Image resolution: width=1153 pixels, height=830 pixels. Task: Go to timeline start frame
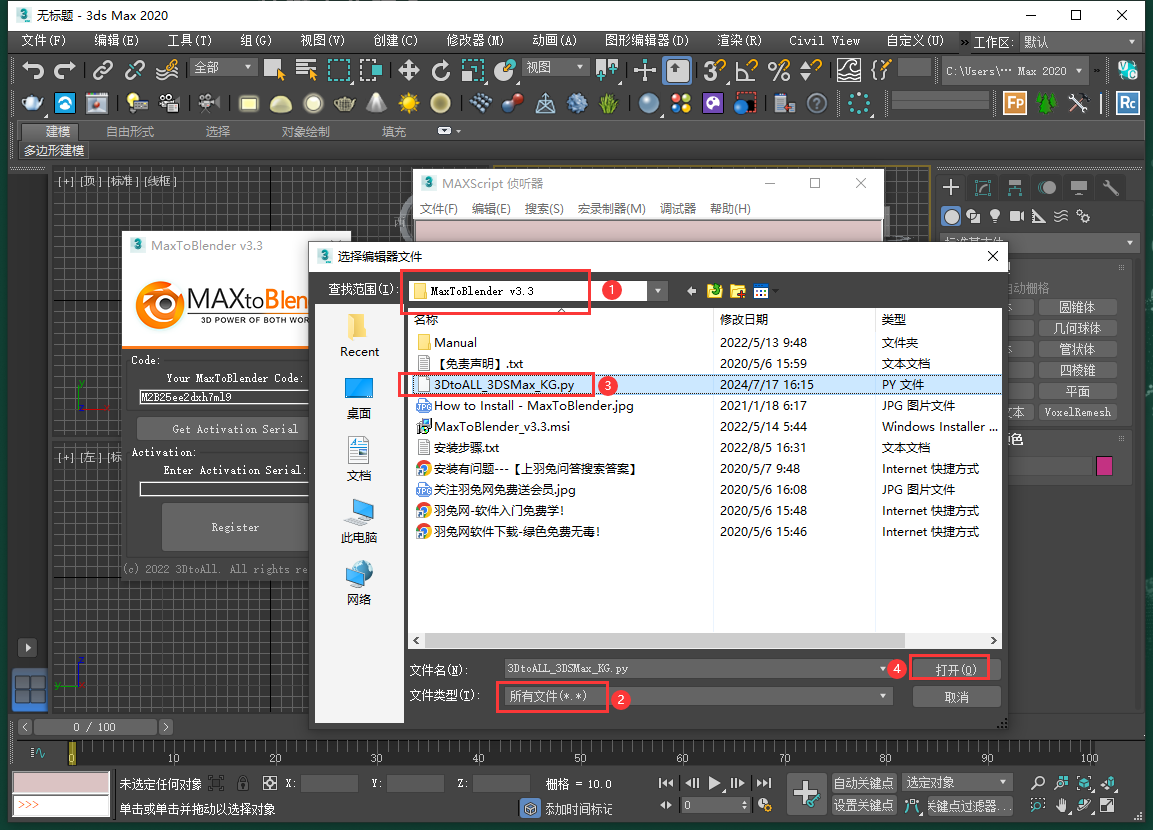[x=665, y=783]
